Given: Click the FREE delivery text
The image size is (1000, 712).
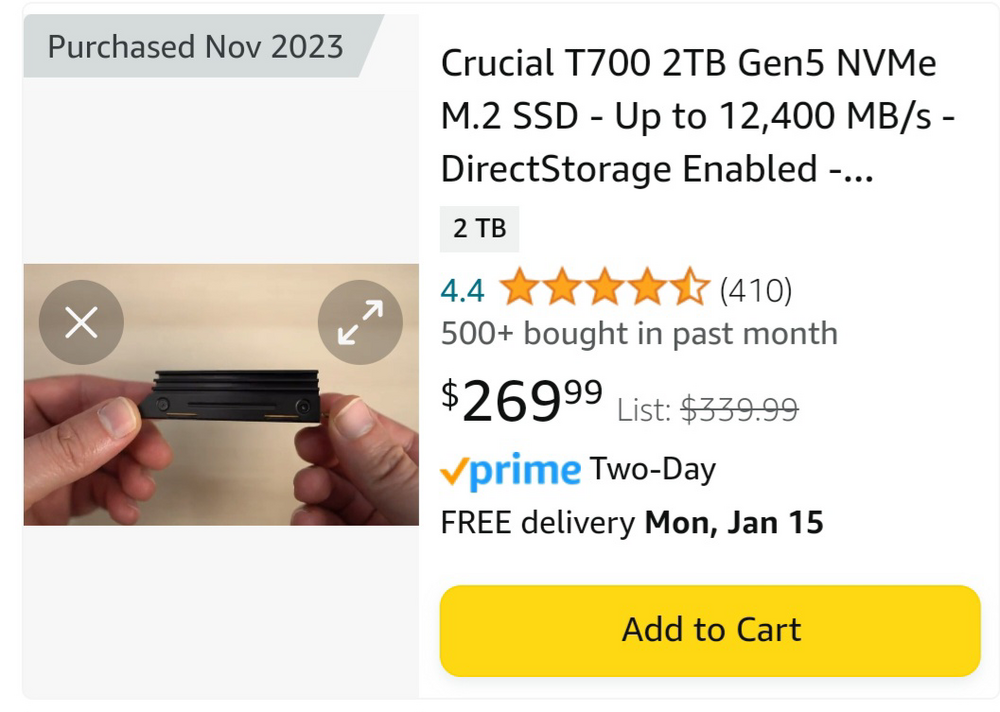Looking at the screenshot, I should [x=538, y=522].
